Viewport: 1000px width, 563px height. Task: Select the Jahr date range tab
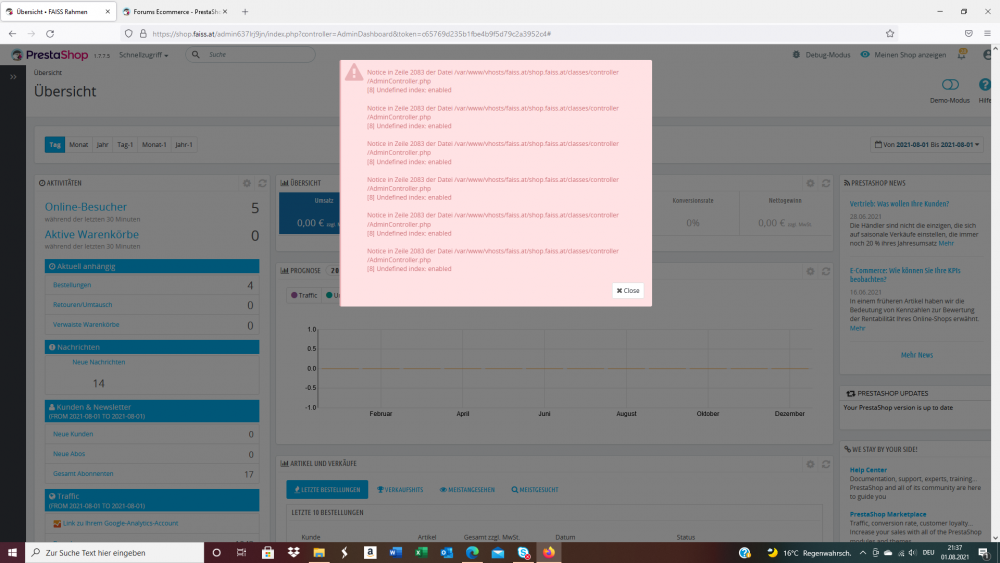[x=102, y=145]
